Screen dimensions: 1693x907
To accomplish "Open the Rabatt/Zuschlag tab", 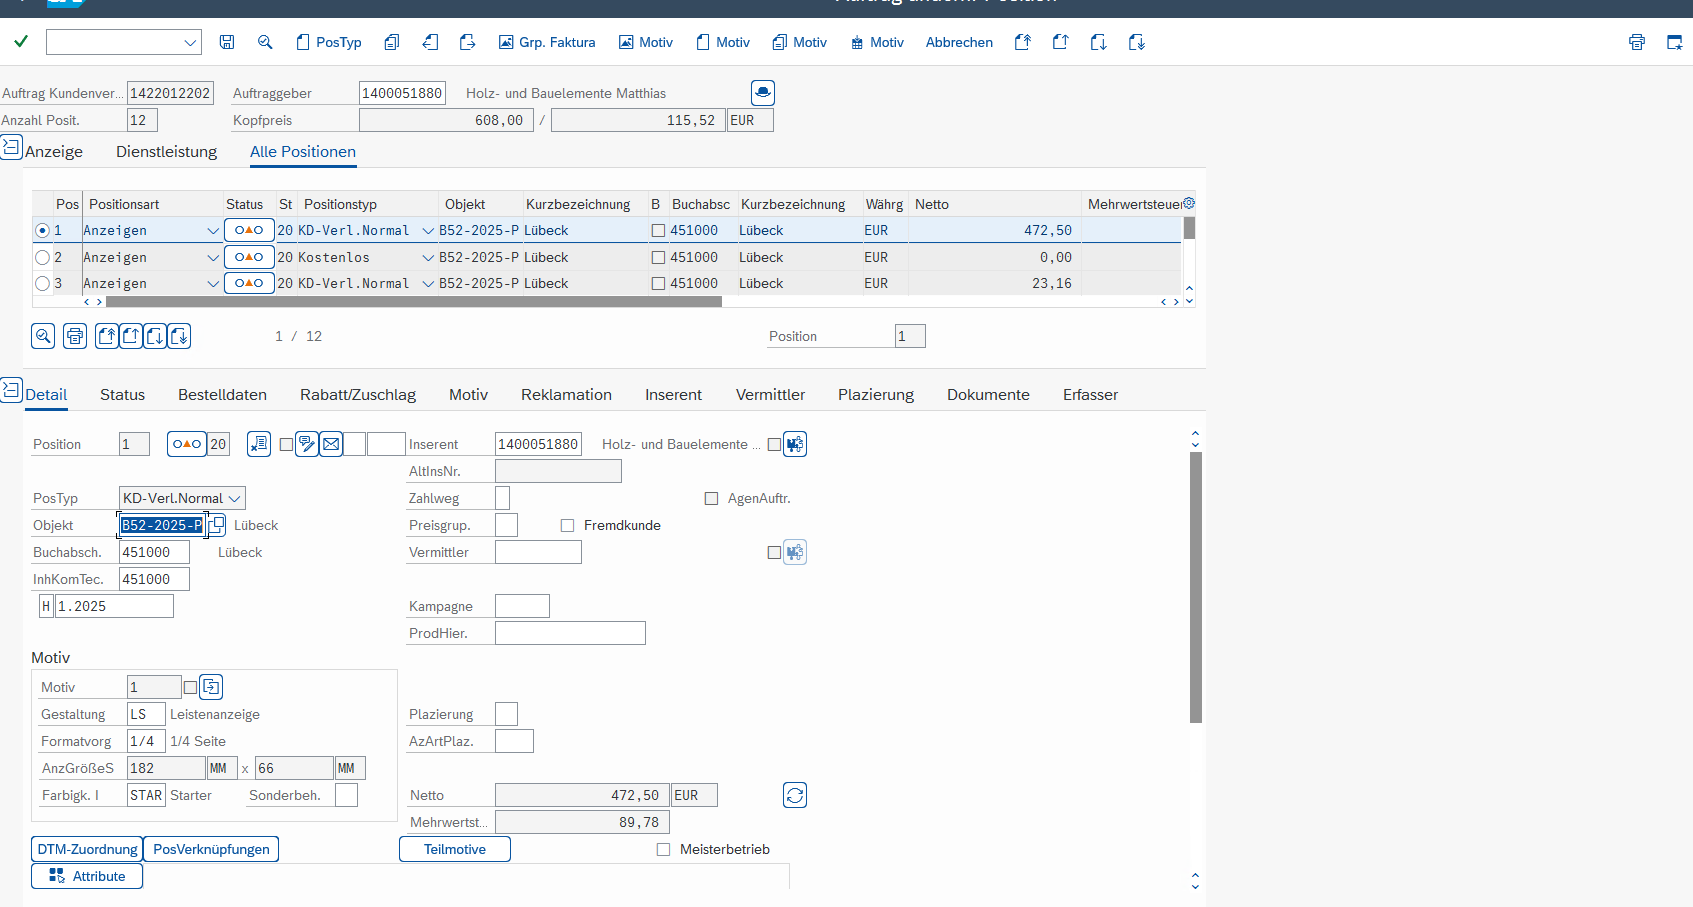I will pyautogui.click(x=358, y=394).
